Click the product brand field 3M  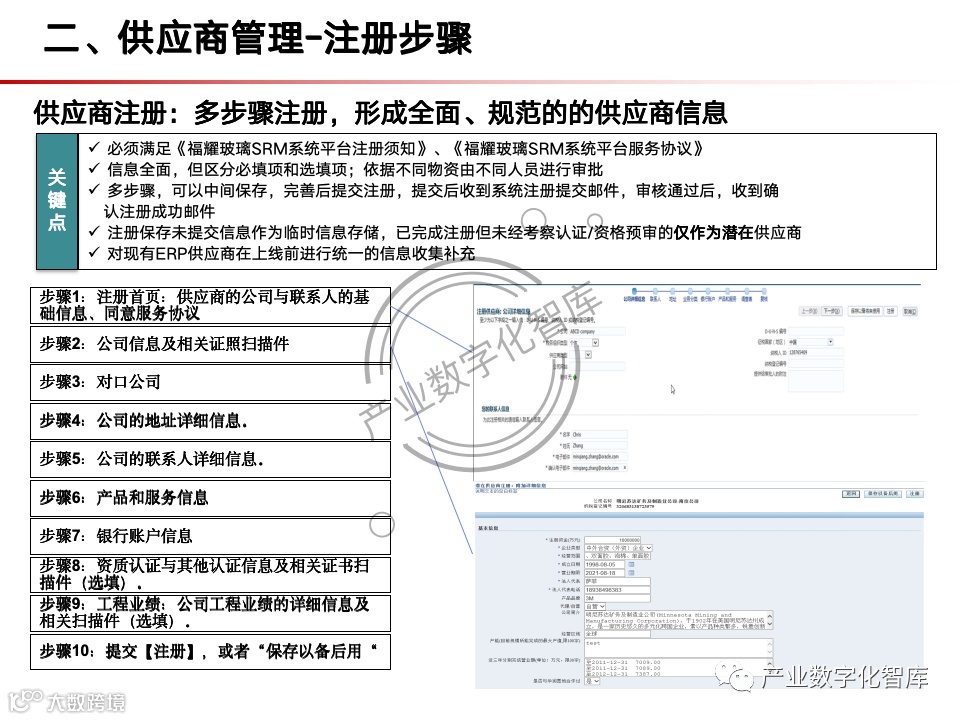click(617, 598)
